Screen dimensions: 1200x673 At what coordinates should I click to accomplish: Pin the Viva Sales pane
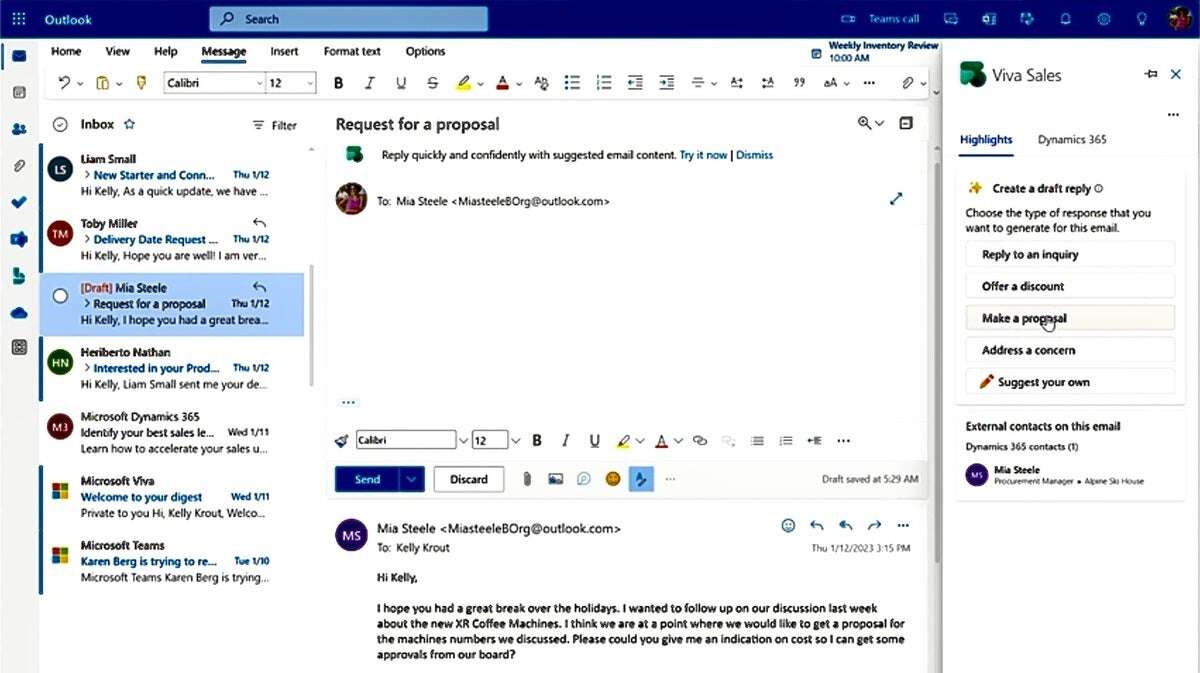[1152, 73]
